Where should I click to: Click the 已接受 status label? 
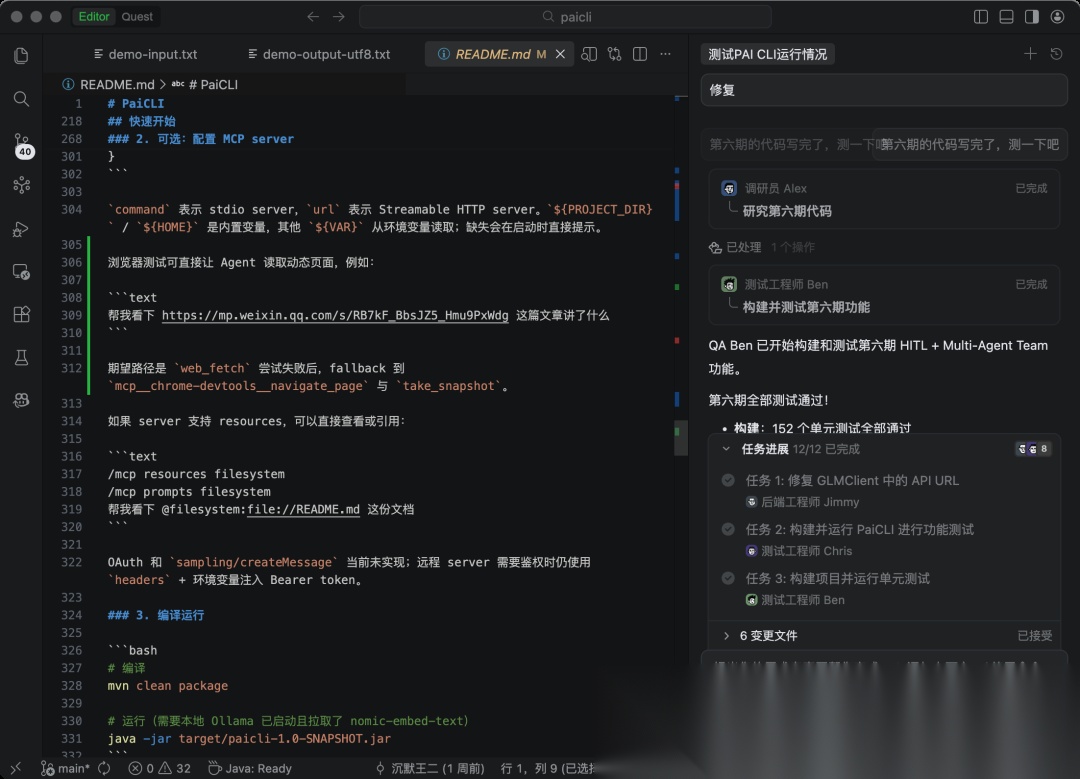click(x=1035, y=636)
